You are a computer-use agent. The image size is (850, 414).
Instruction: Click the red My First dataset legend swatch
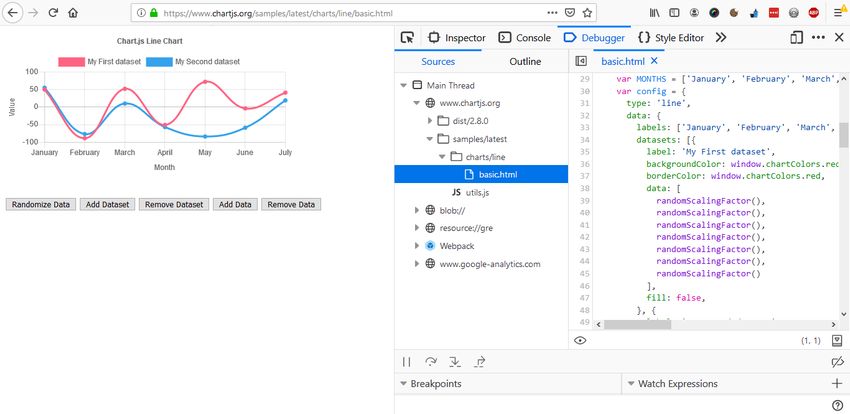(x=70, y=61)
